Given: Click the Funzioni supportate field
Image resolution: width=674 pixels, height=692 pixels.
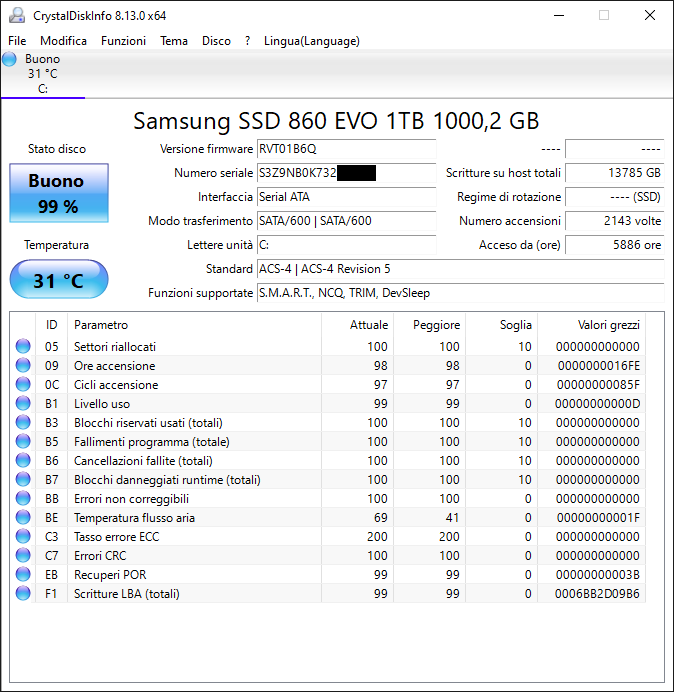Looking at the screenshot, I should click(460, 293).
